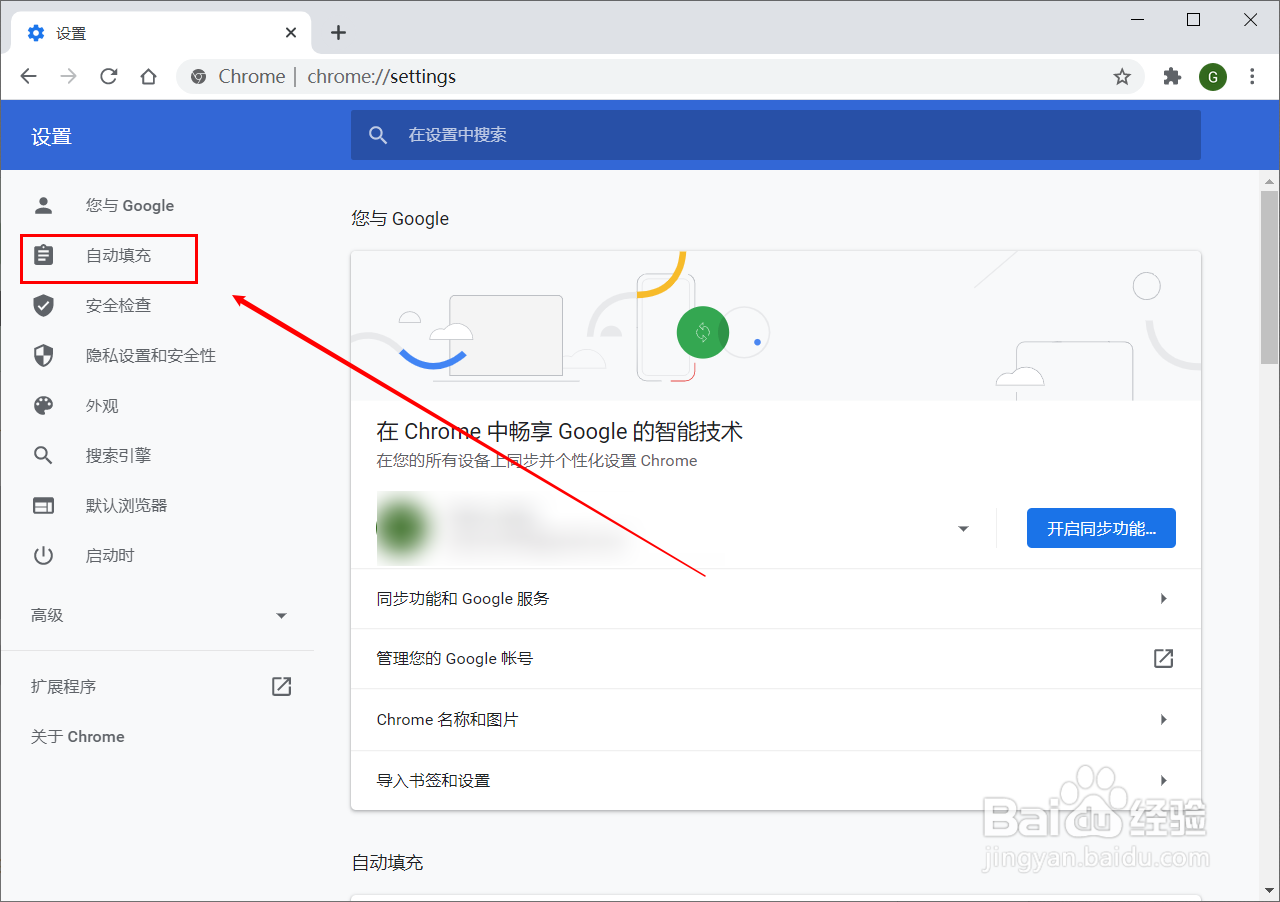This screenshot has width=1280, height=902.
Task: Click the shield icon for 隐私设置和安全性
Action: [x=43, y=356]
